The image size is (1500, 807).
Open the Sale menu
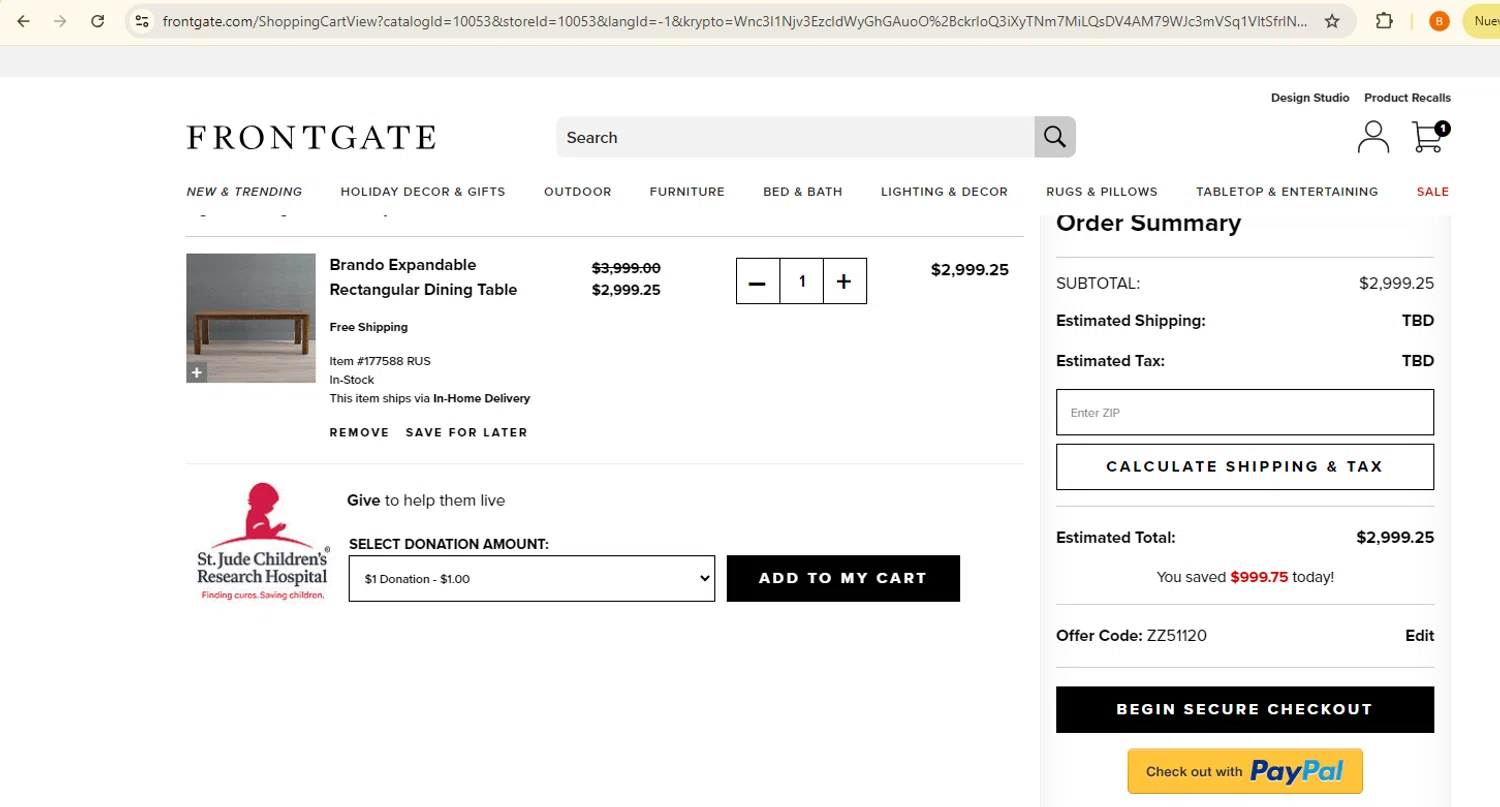tap(1433, 192)
